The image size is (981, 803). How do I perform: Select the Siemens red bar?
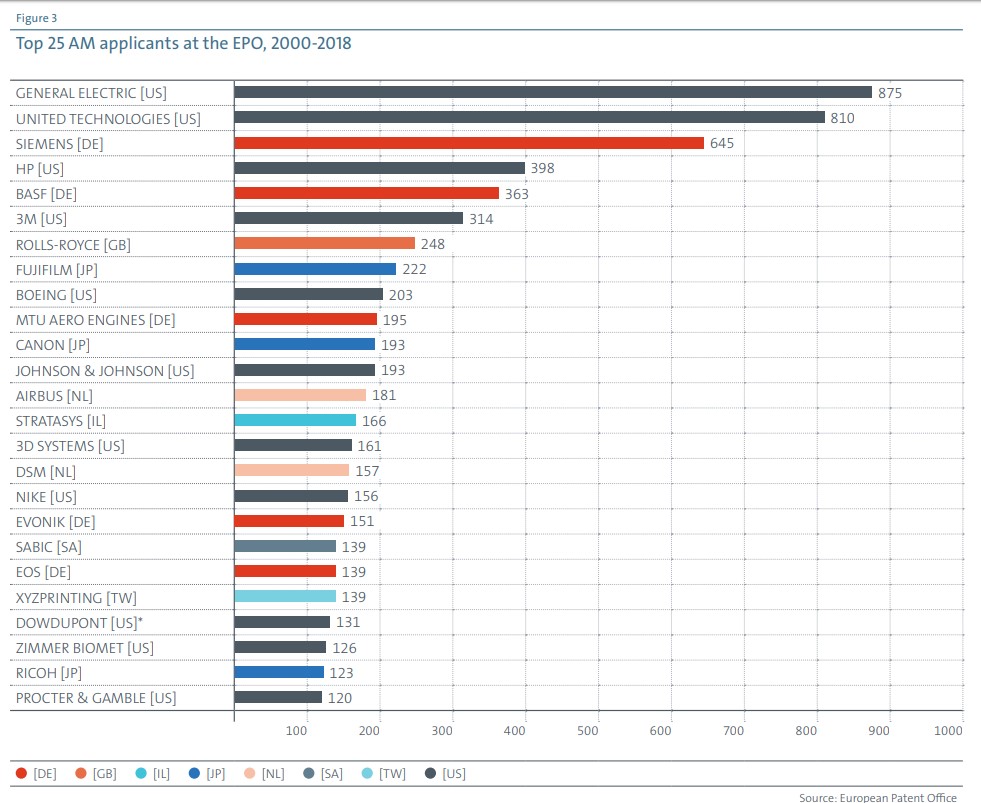coord(469,143)
